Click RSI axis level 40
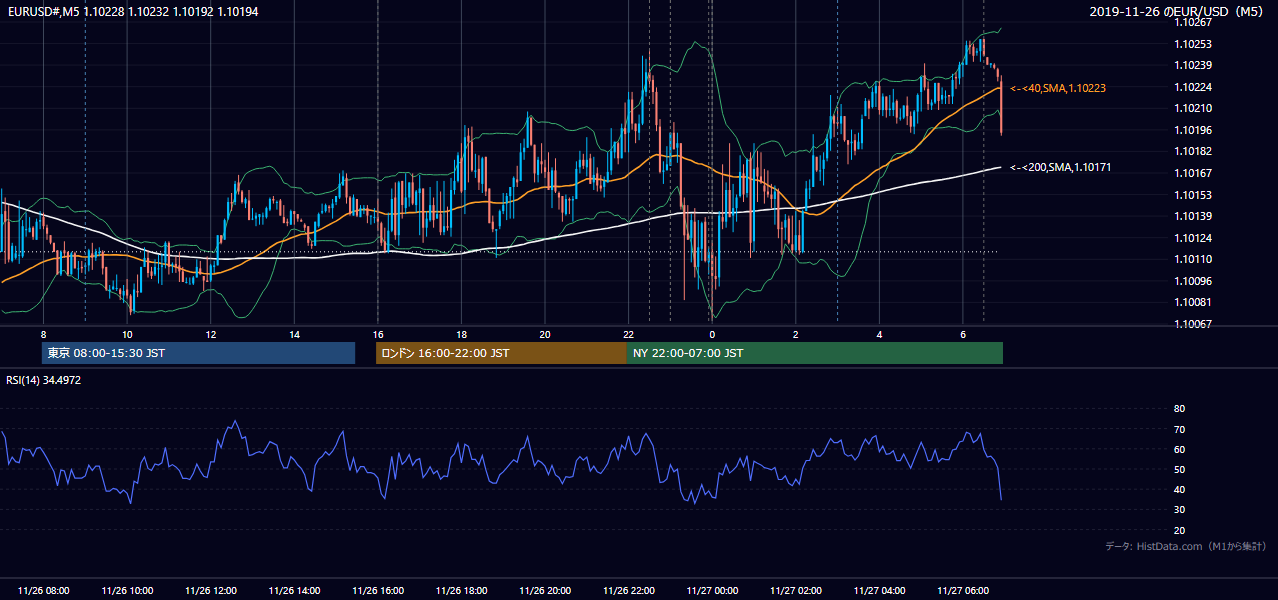 [x=1180, y=489]
